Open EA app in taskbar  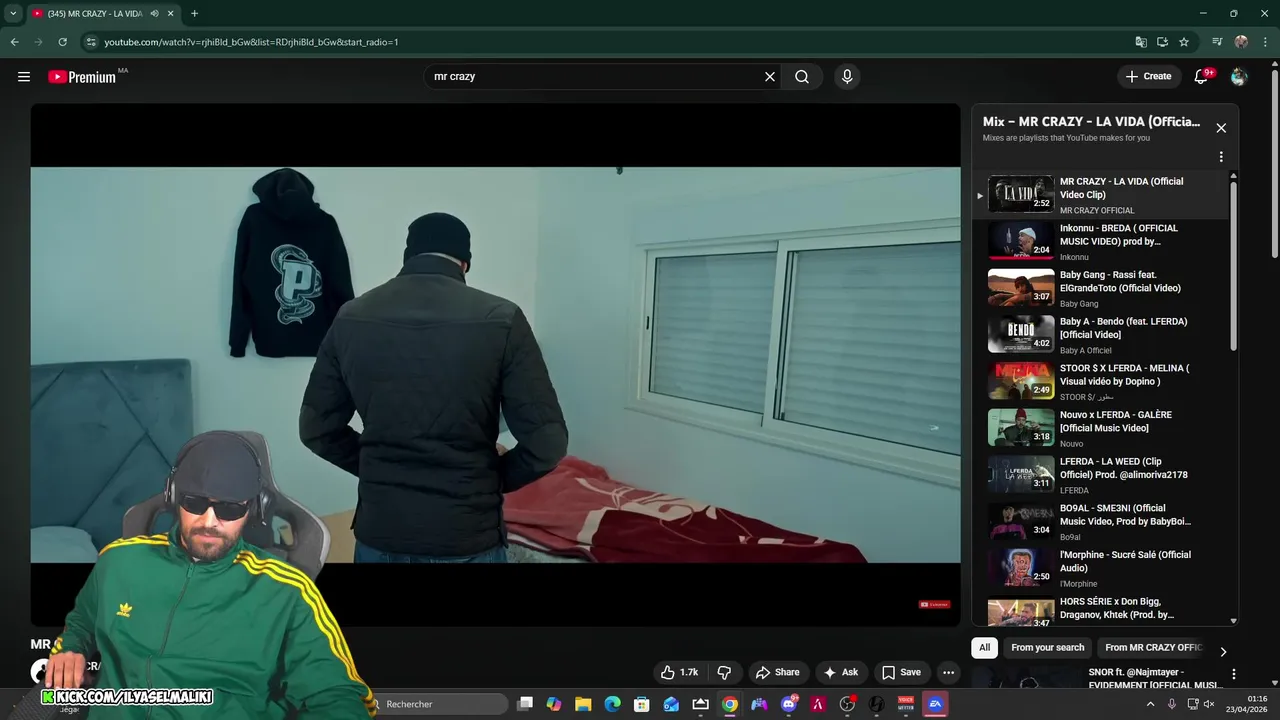click(x=935, y=705)
